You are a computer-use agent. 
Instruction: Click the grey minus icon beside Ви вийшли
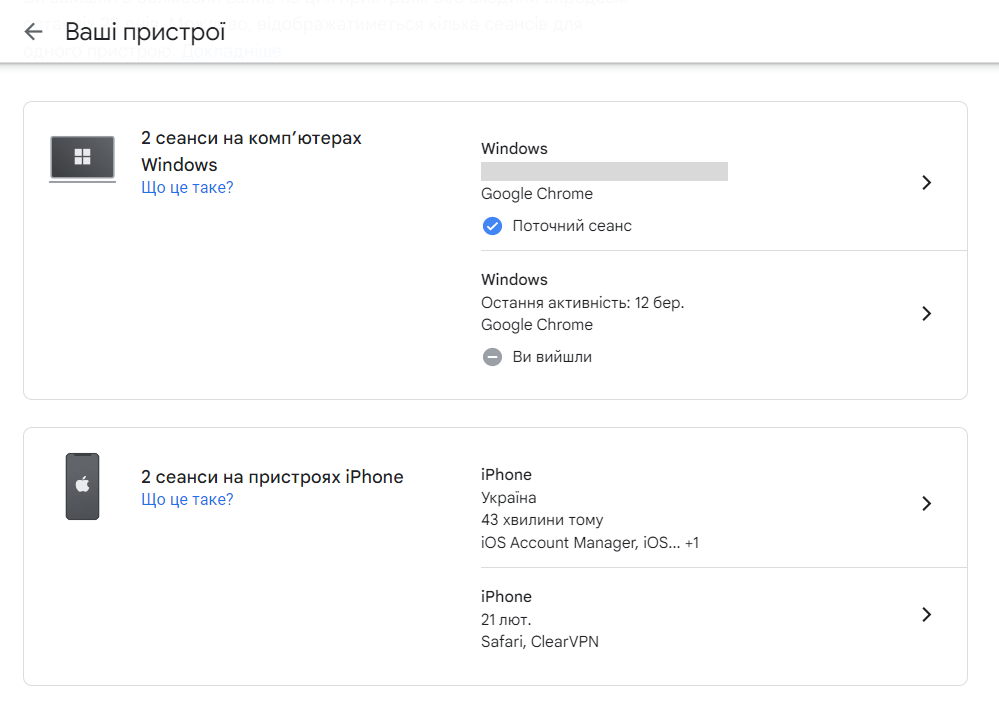[x=492, y=357]
